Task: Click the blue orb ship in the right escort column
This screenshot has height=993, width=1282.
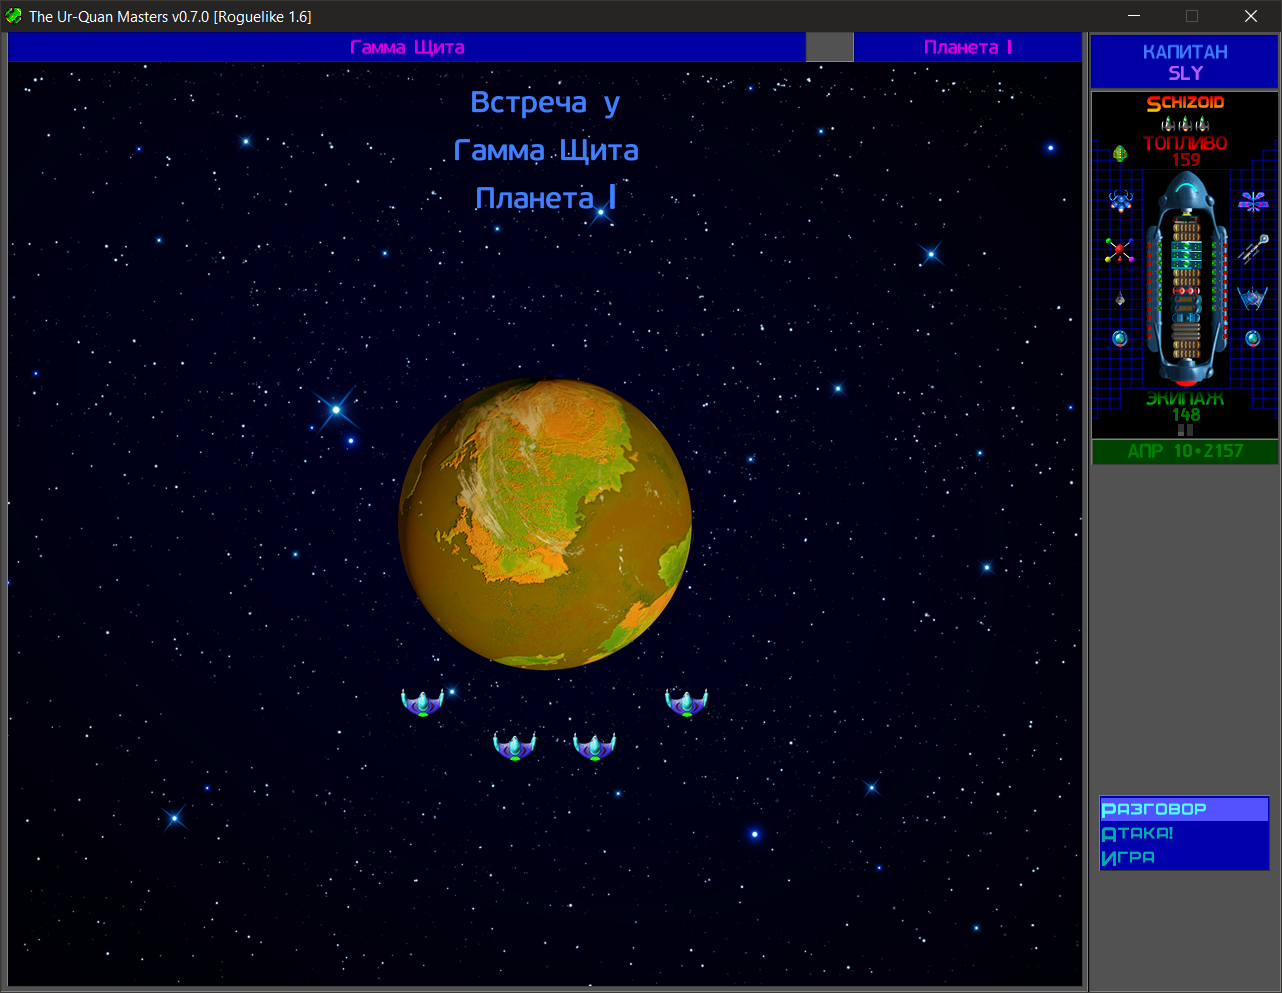Action: (x=1252, y=338)
